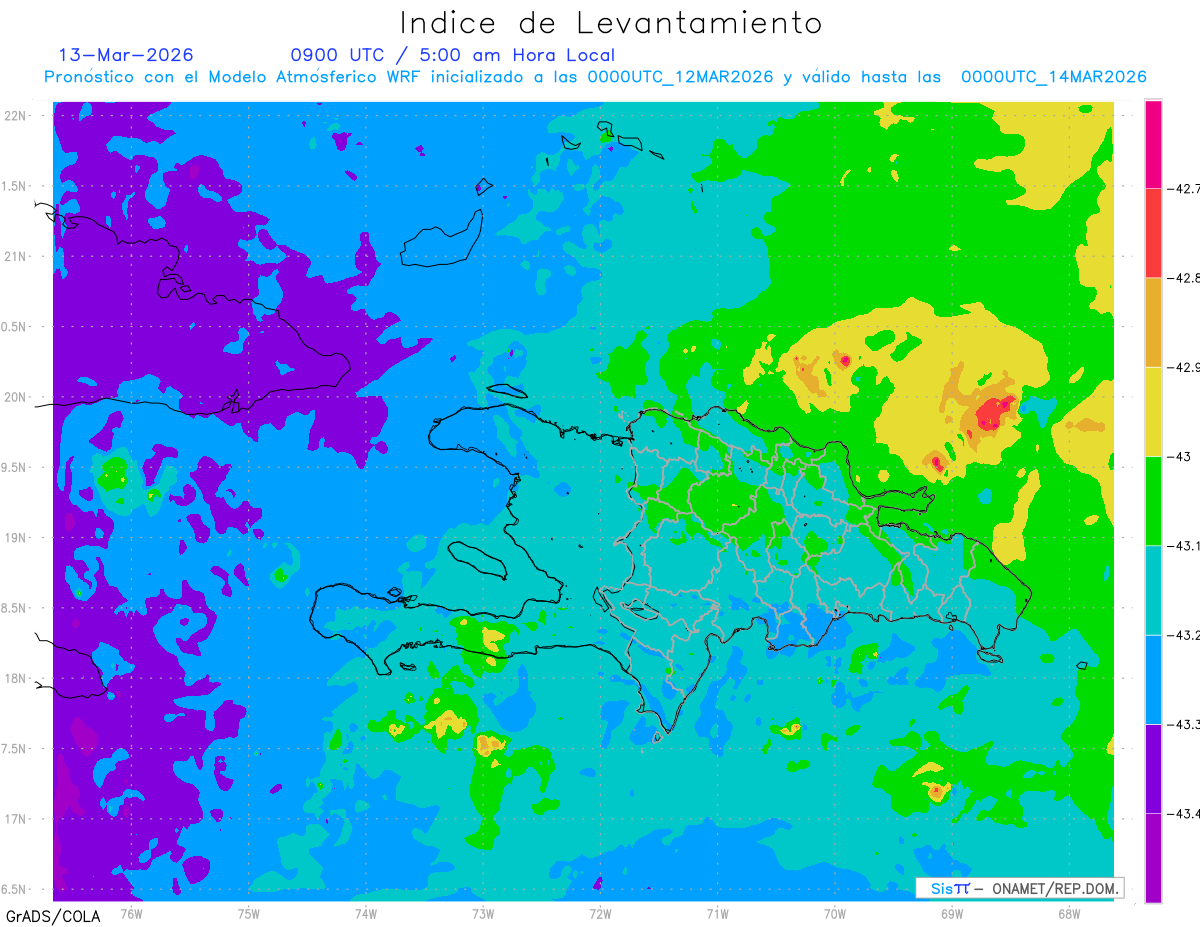Click the "21N" latitude label
1200x927 pixels.
click(x=14, y=256)
